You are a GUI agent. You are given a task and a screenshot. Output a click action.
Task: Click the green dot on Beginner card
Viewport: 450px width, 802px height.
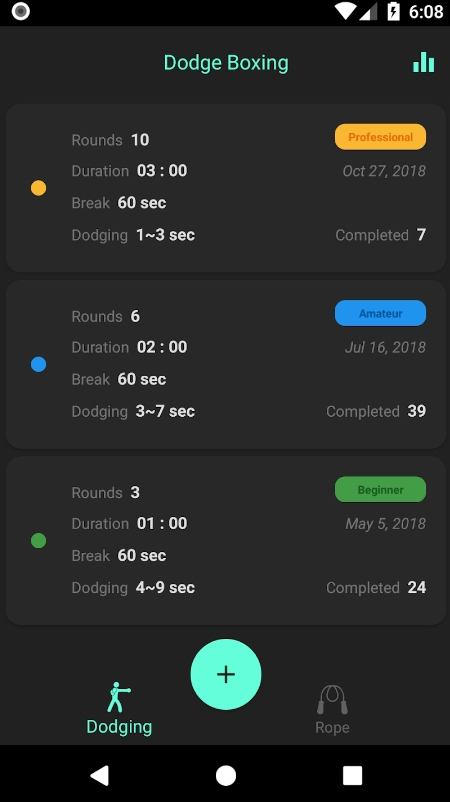coord(38,541)
